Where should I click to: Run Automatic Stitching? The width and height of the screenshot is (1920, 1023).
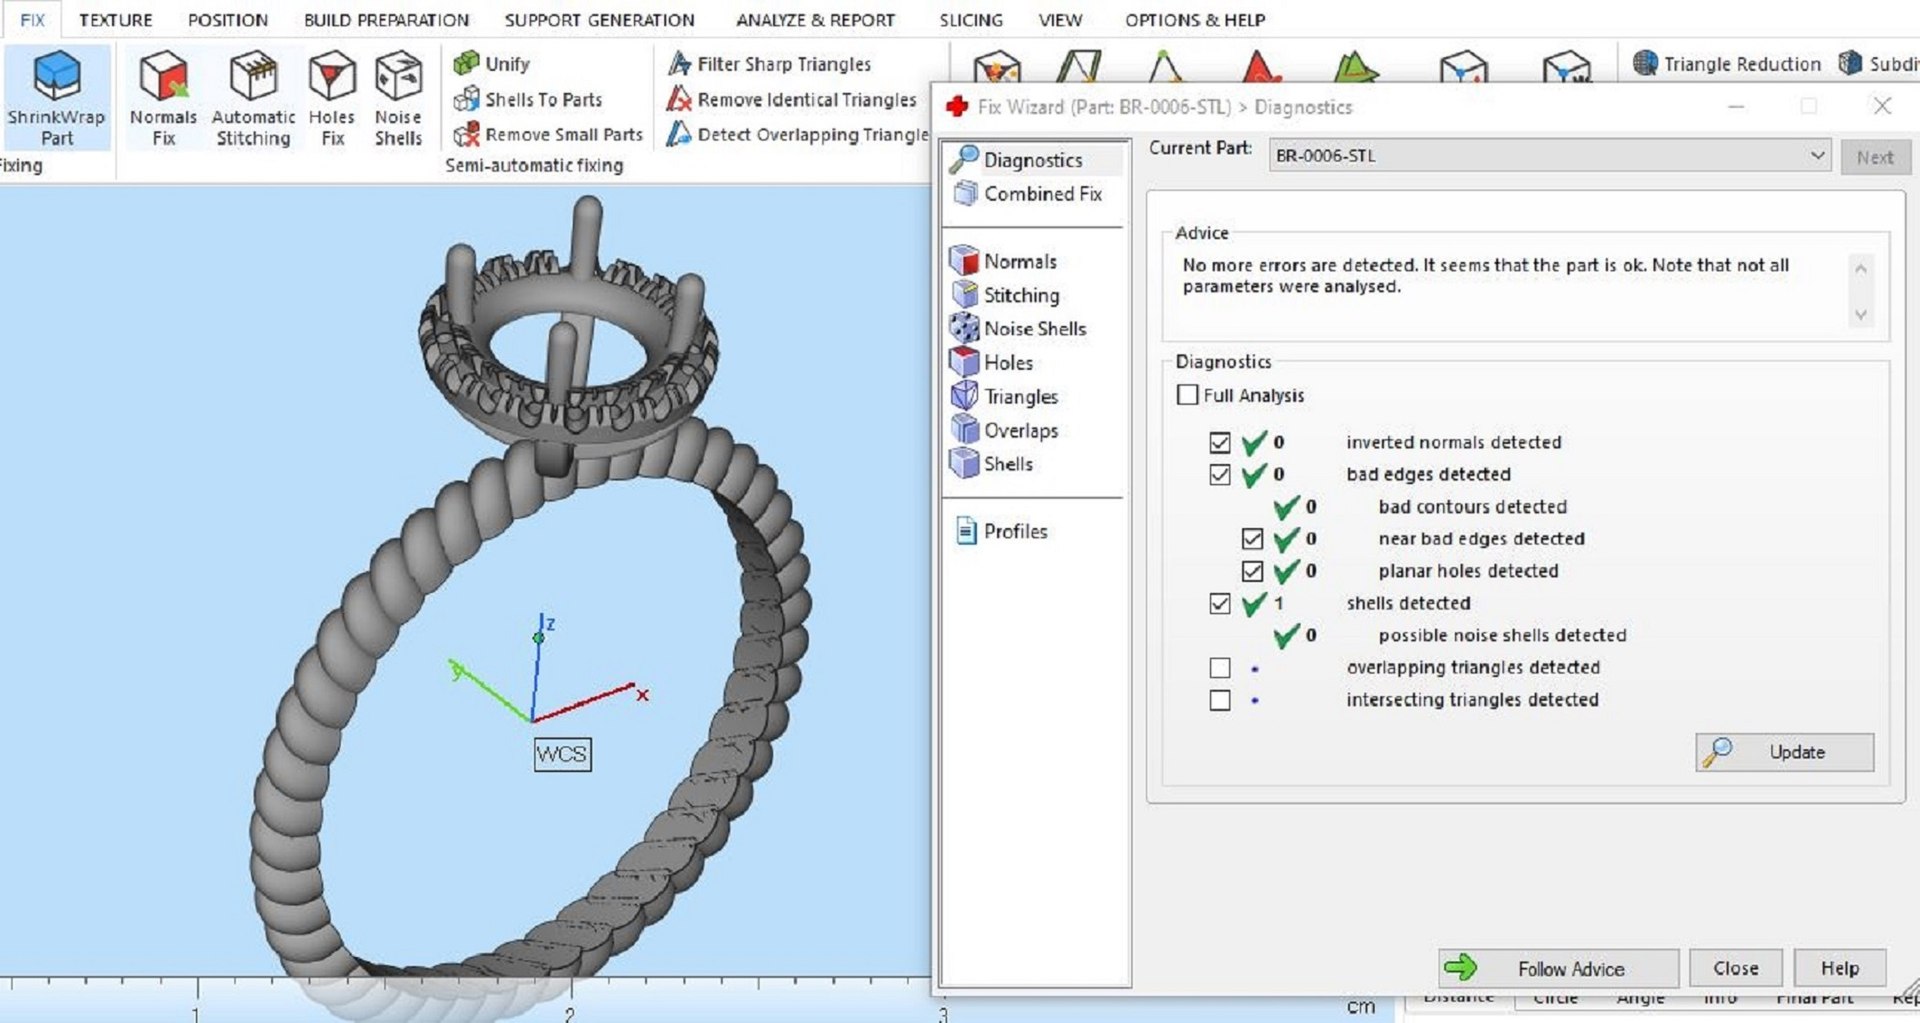point(253,98)
